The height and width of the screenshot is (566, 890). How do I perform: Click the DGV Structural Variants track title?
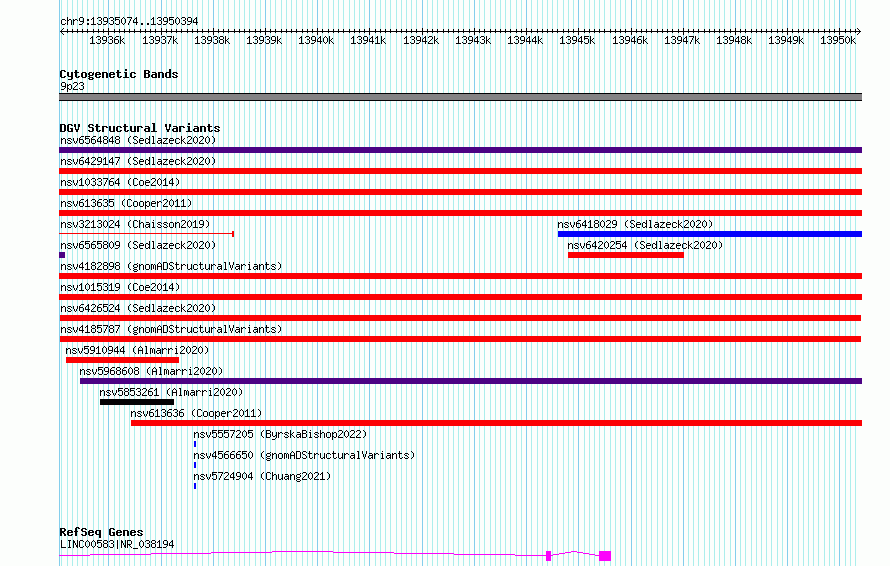(x=140, y=128)
